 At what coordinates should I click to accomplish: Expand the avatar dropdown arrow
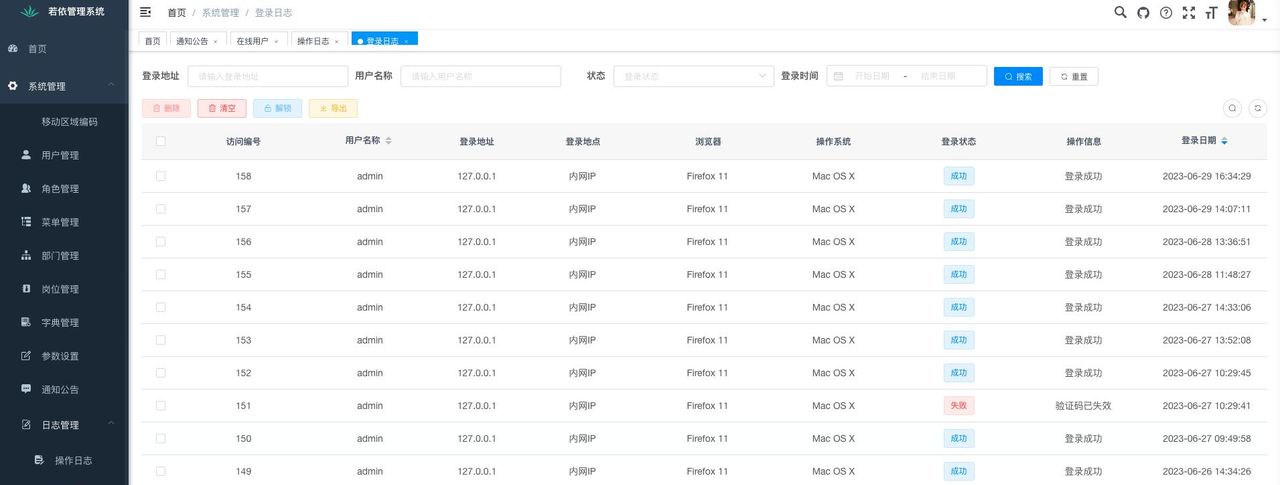tap(1264, 20)
